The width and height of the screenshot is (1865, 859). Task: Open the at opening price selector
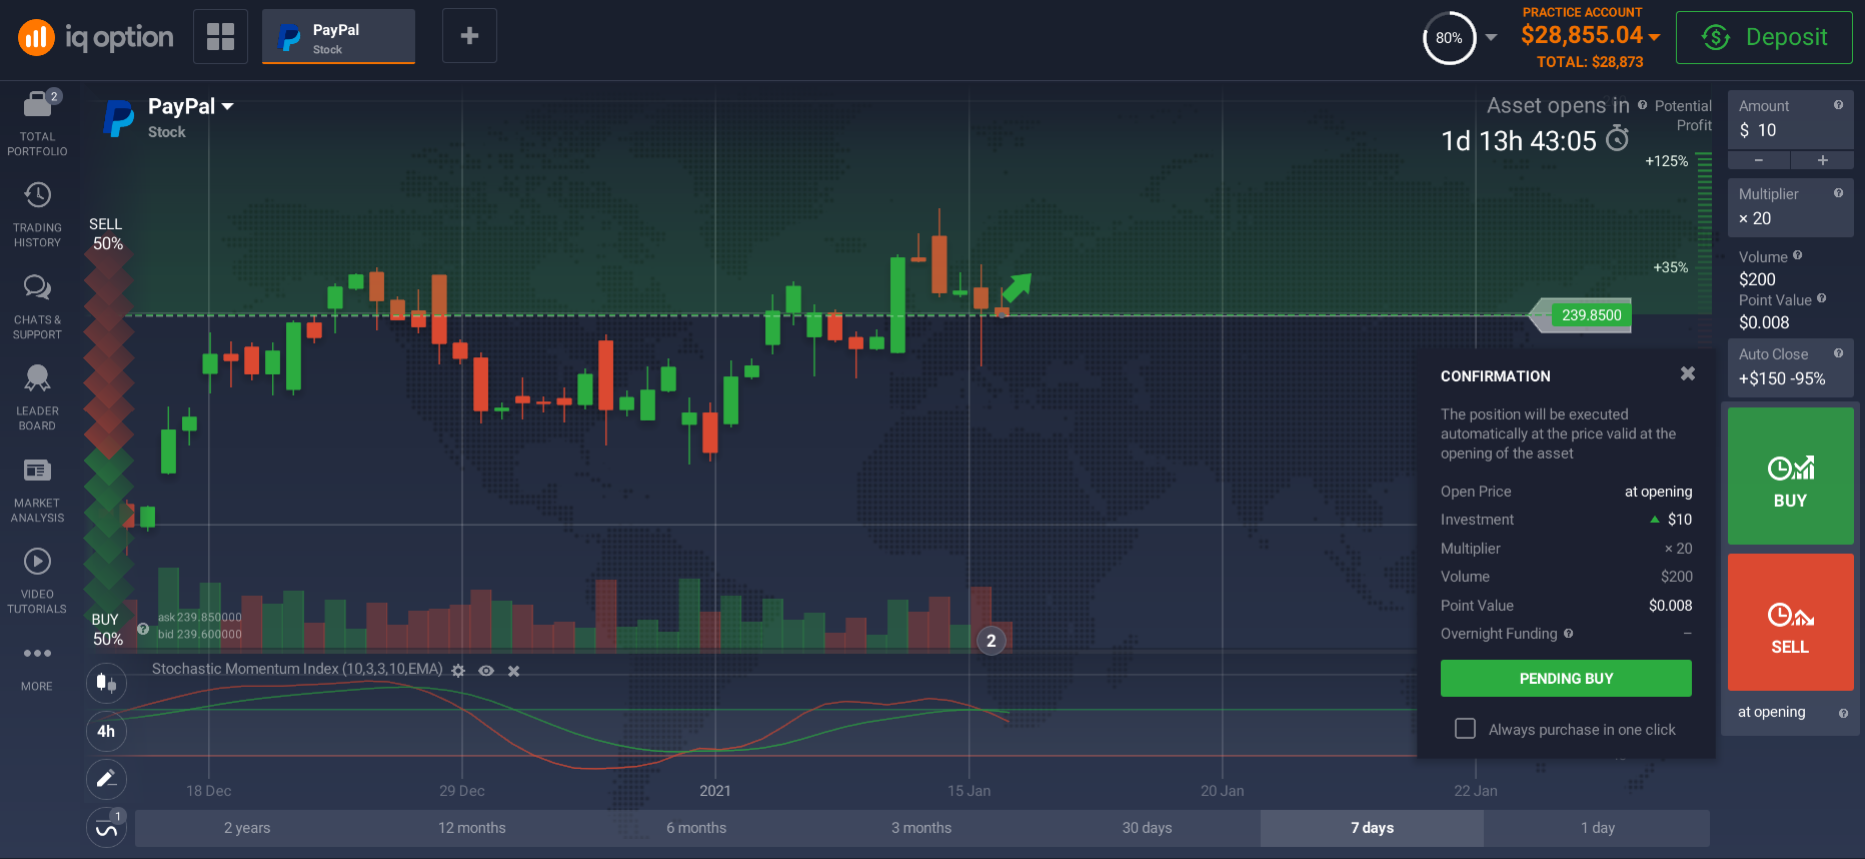click(x=1790, y=713)
